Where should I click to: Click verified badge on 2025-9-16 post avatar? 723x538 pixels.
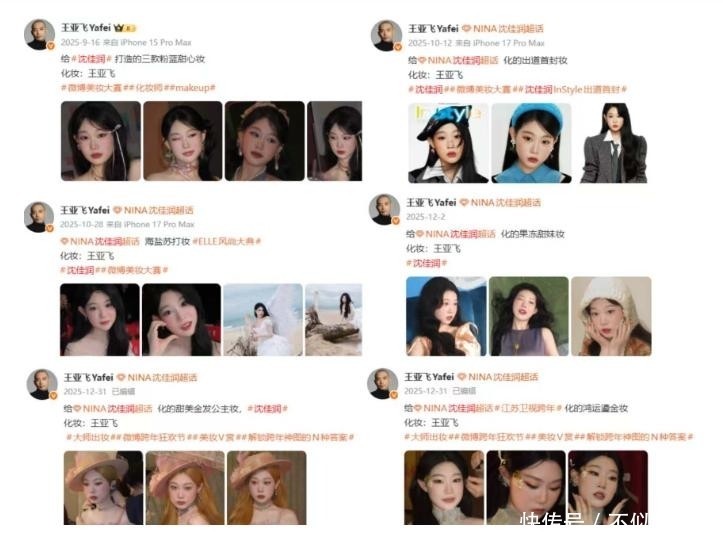click(51, 46)
